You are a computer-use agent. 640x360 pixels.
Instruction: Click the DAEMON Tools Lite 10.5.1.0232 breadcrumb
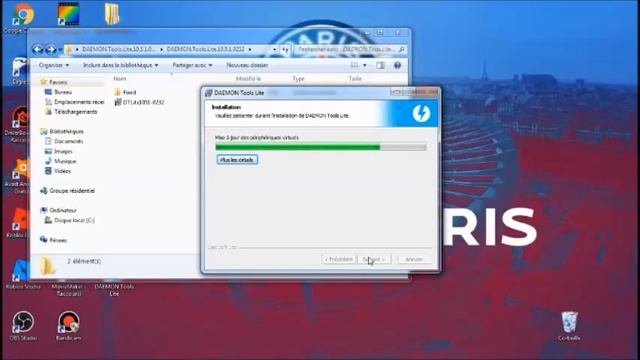tap(205, 49)
